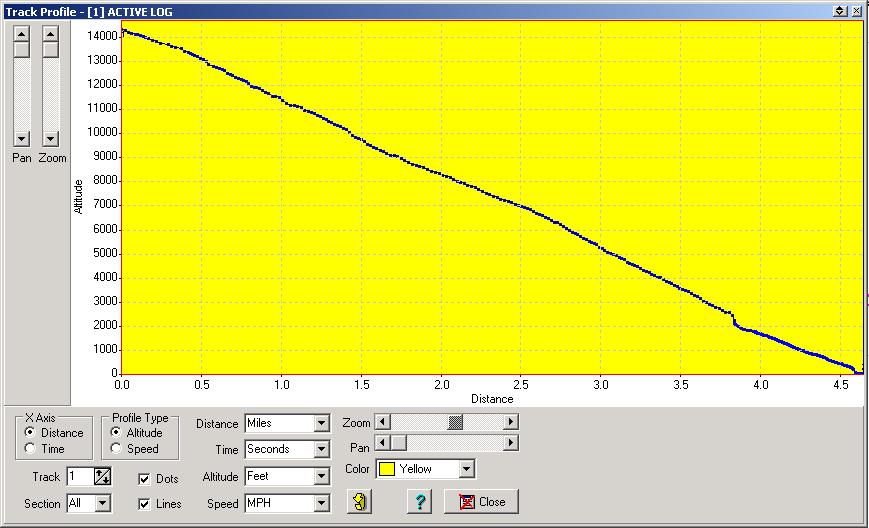Screen dimensions: 869x528
Task: Expand the Speed units dropdown showing MPH
Action: (x=321, y=504)
